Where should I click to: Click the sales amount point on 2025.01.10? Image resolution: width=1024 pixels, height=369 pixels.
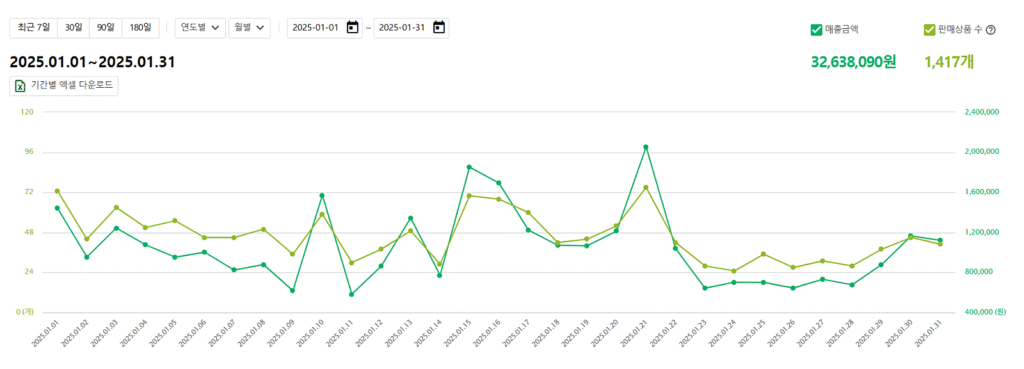[x=322, y=195]
